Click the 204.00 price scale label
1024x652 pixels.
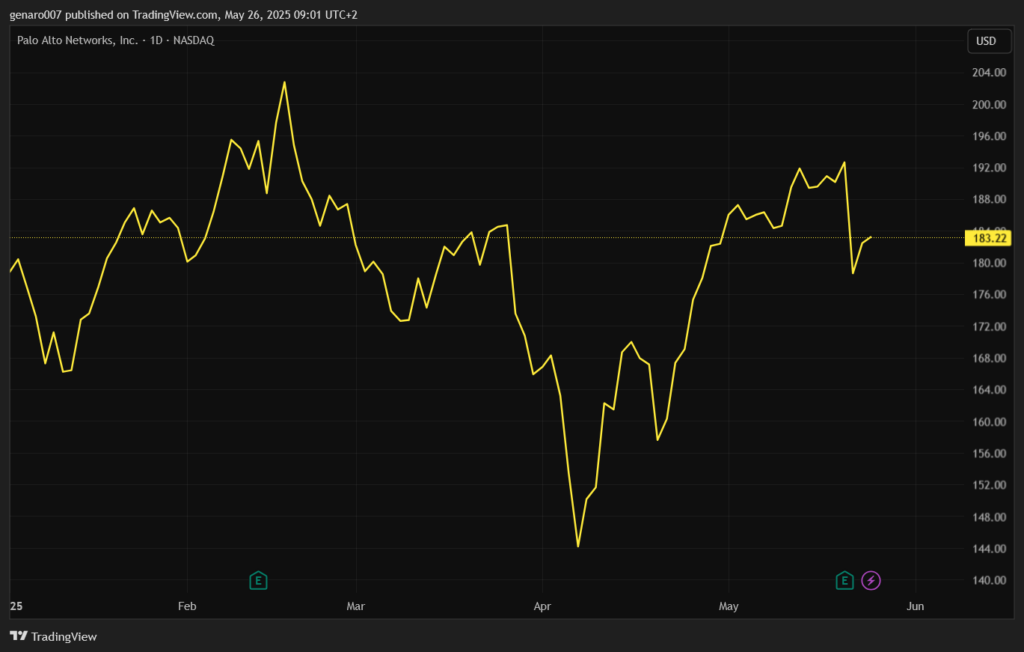[988, 73]
